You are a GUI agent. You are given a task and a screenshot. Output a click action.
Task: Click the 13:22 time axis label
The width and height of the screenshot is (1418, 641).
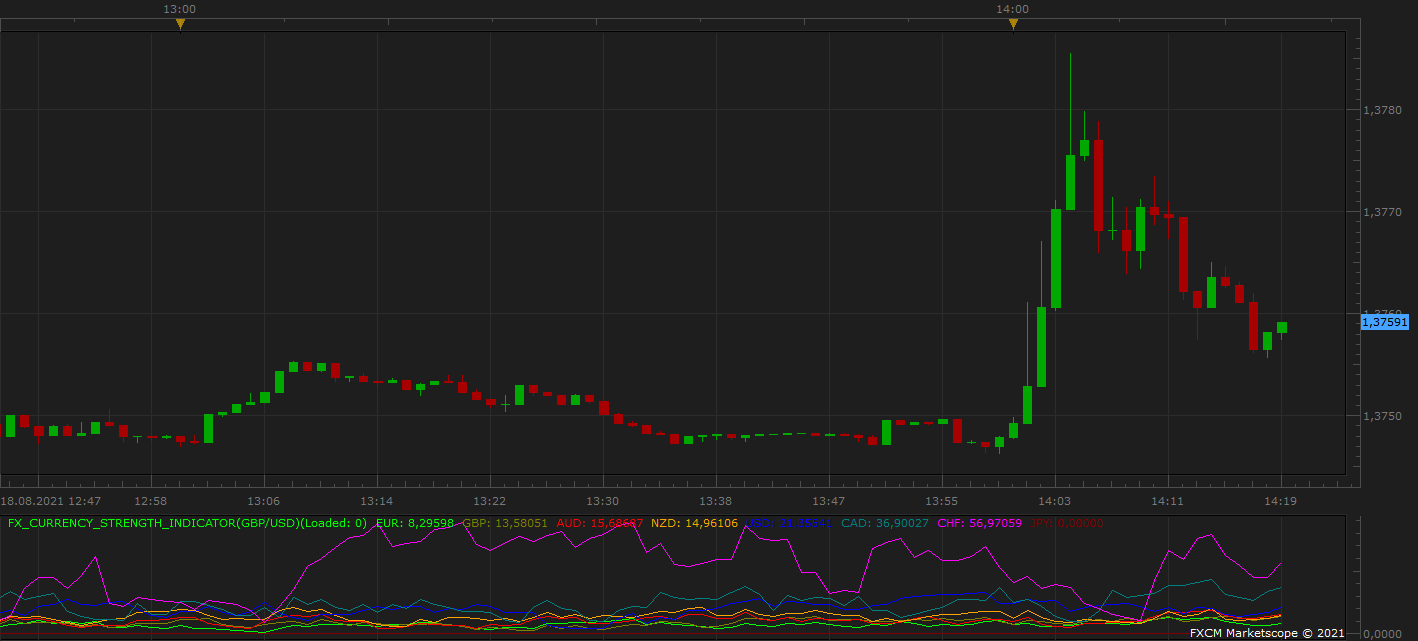tap(490, 500)
